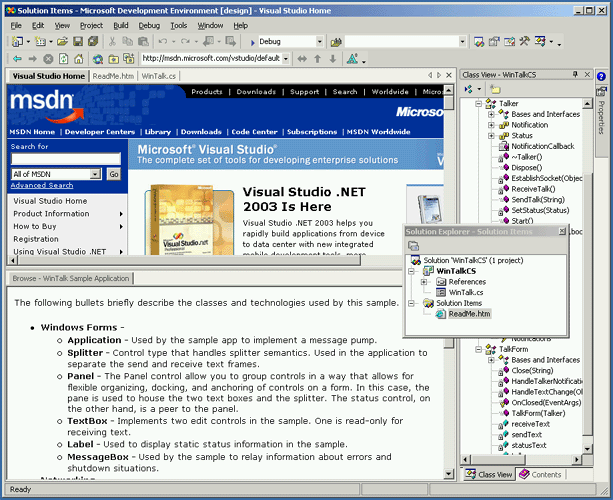Collapse the TalkForm class node

pos(479,349)
